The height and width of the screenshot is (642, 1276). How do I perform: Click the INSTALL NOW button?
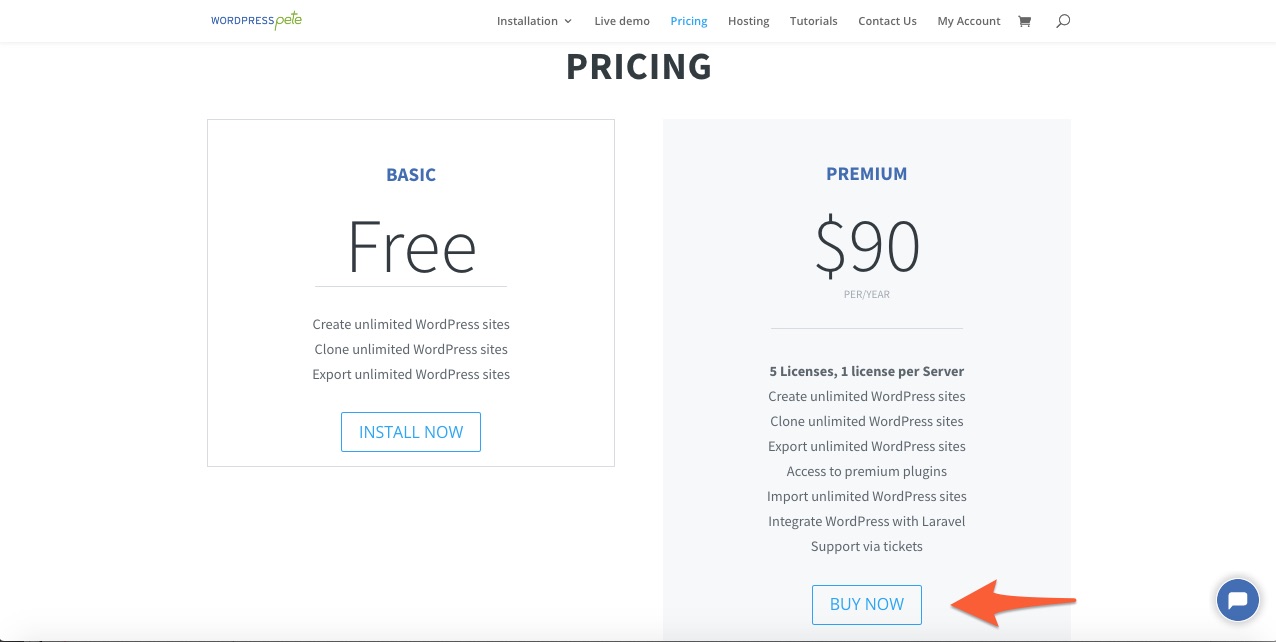coord(411,432)
